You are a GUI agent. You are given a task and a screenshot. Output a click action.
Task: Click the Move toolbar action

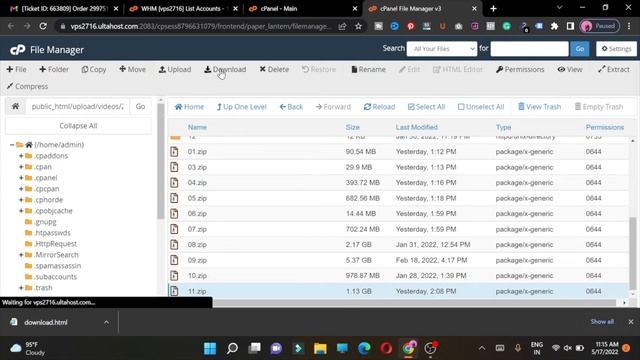132,69
